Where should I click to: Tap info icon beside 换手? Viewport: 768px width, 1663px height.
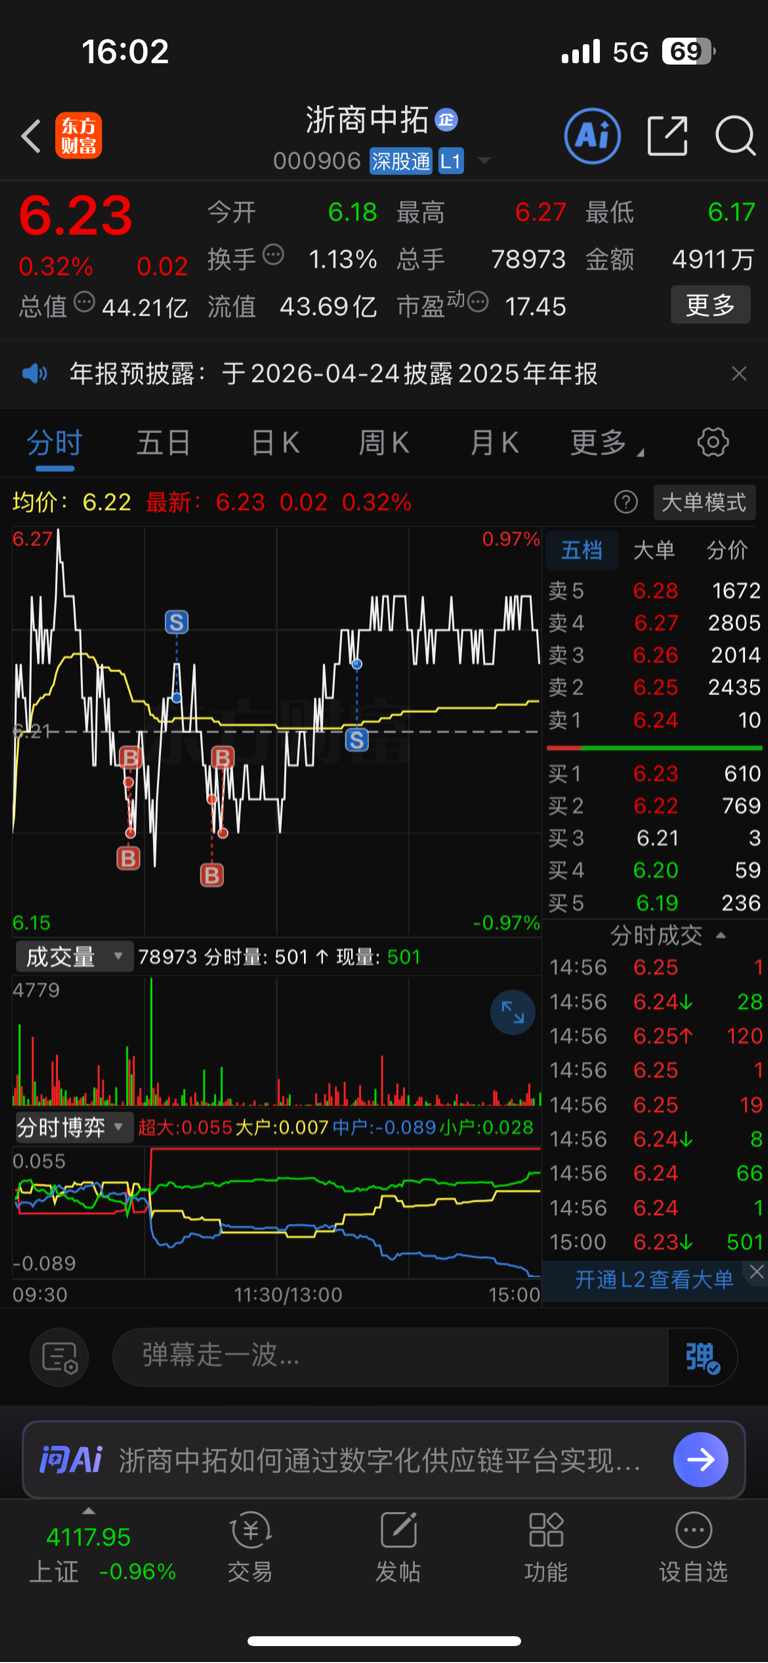(273, 255)
